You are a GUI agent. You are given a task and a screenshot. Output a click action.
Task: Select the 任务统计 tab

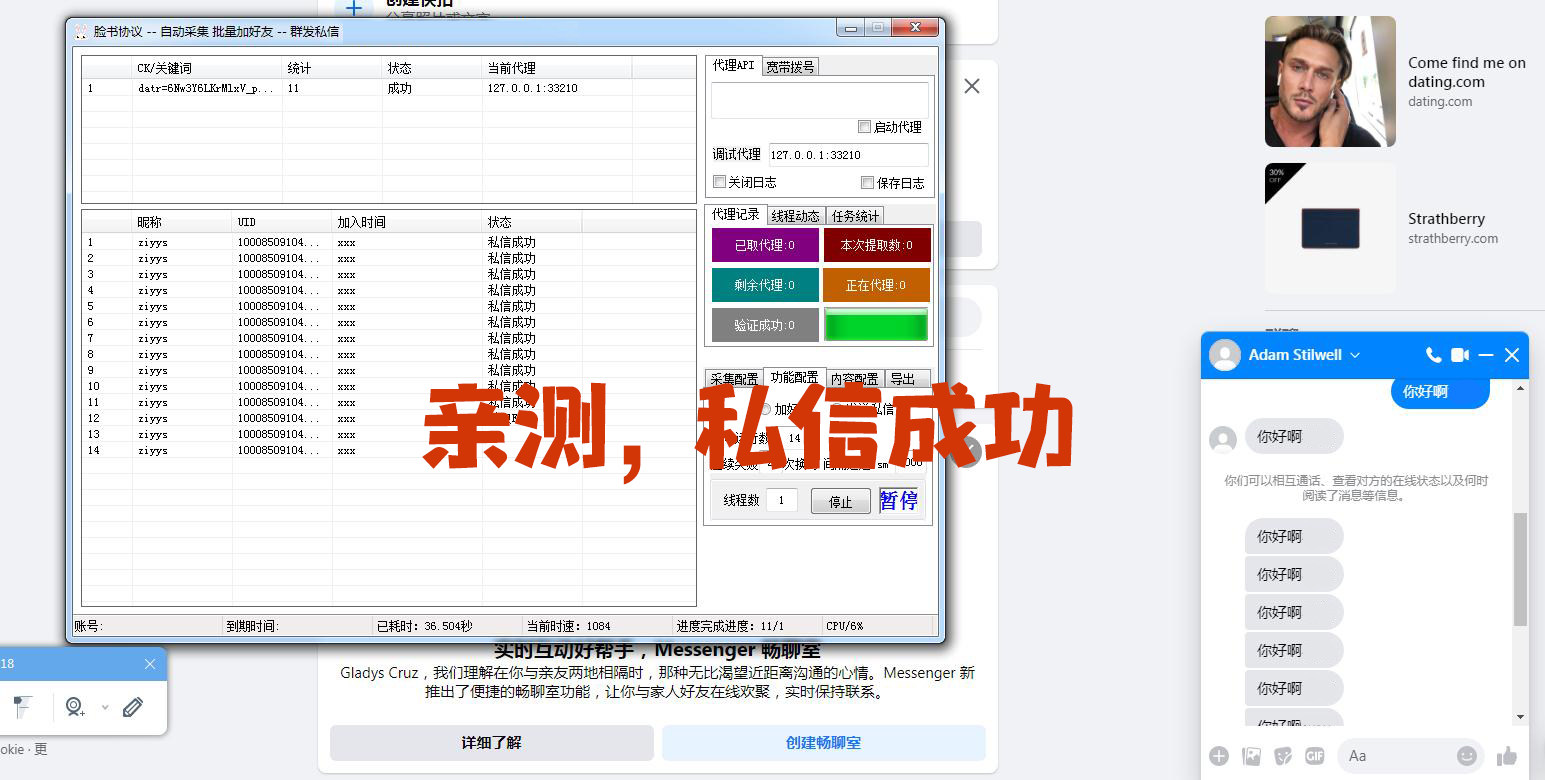point(855,216)
